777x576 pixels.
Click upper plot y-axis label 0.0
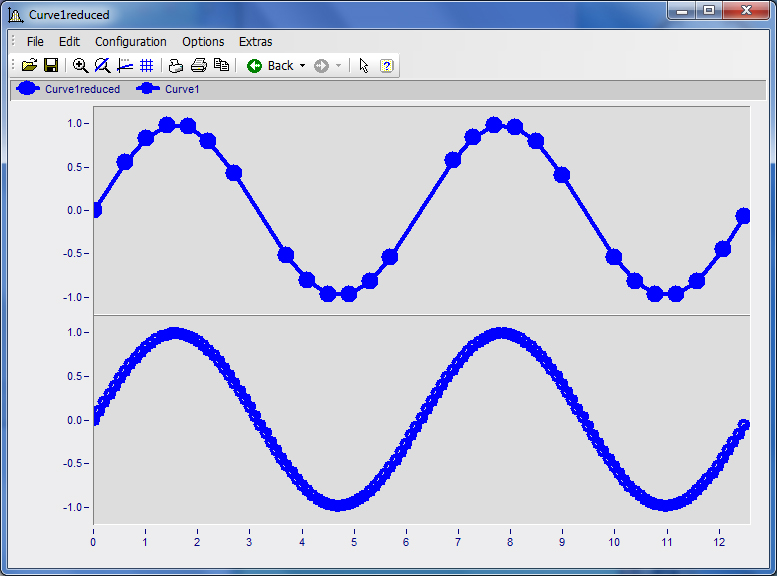[75, 211]
